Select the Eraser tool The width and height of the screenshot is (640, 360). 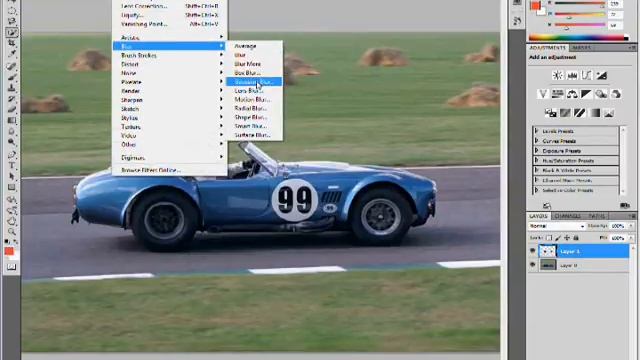coord(12,109)
